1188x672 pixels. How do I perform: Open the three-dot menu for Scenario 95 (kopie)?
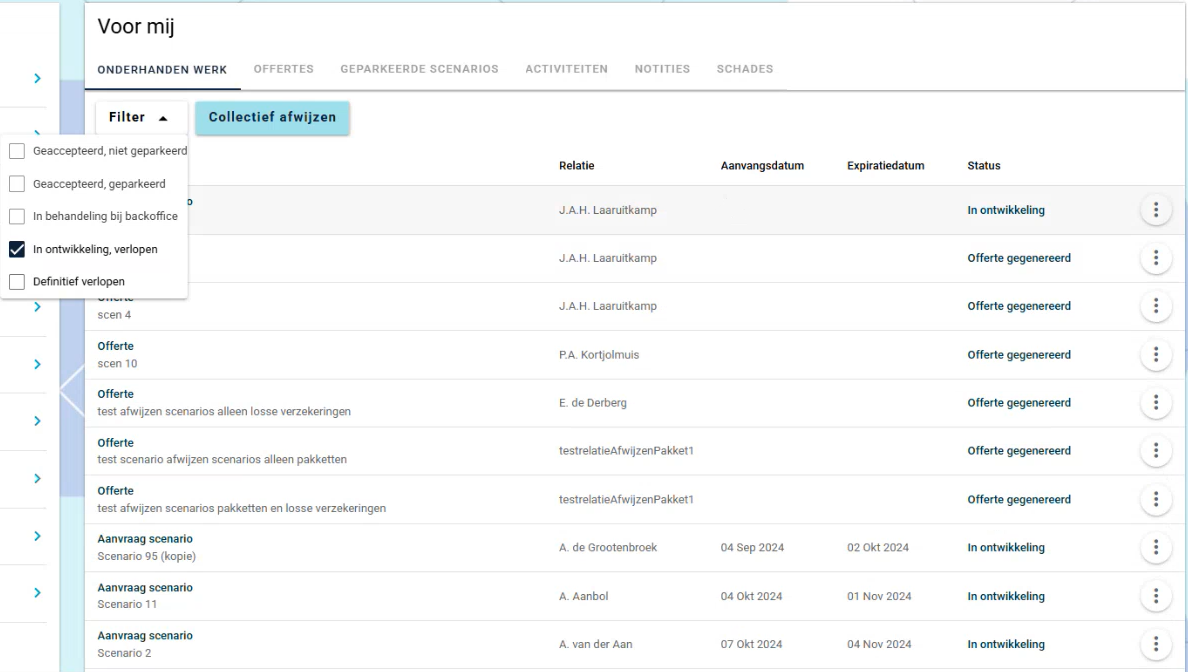[x=1155, y=548]
